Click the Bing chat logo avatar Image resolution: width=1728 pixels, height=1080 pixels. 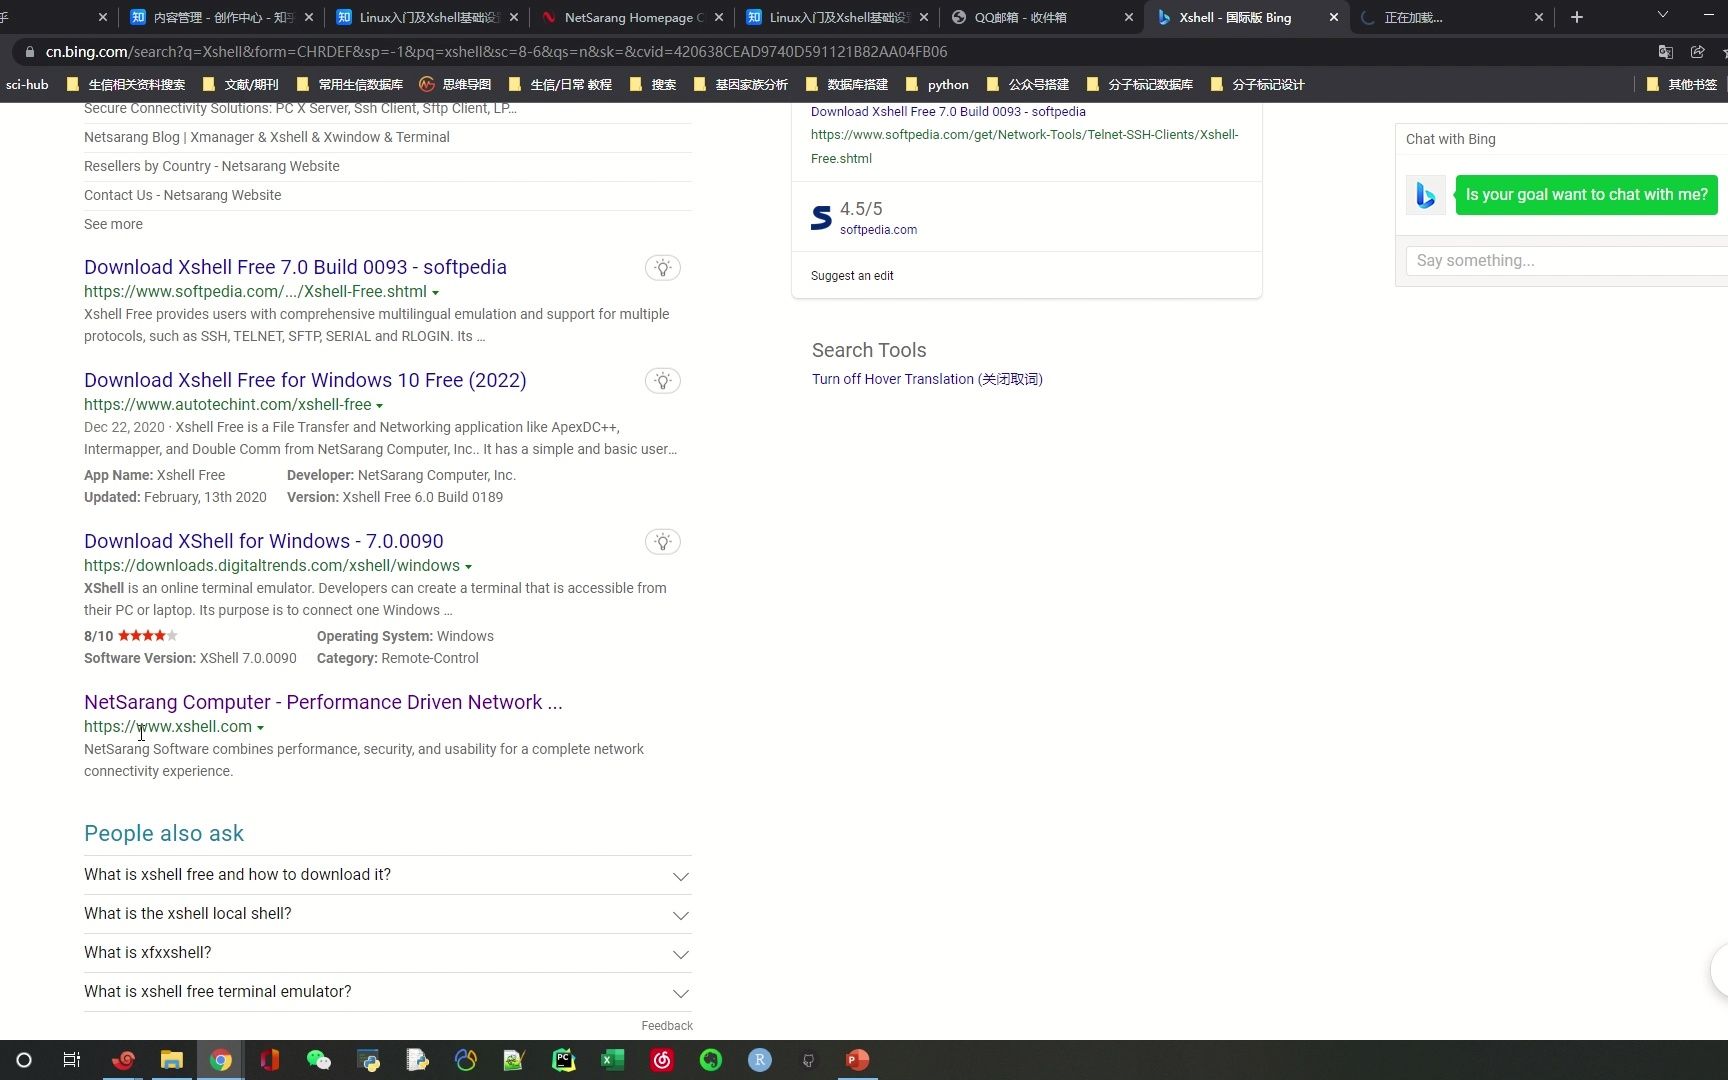click(1426, 195)
